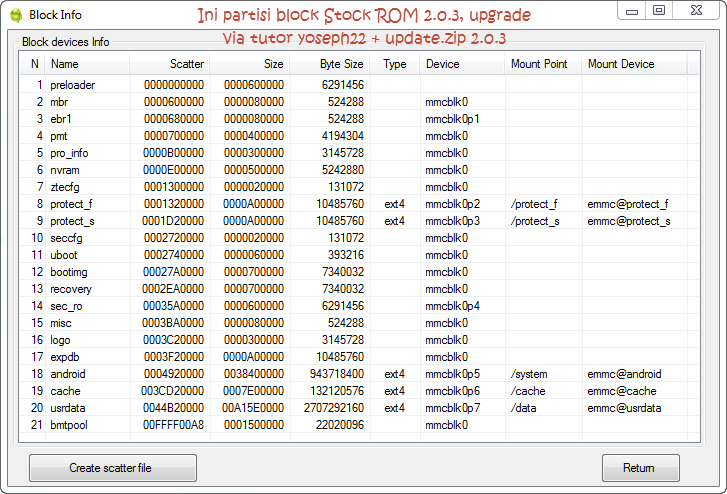Sort by the Size column header
This screenshot has width=727, height=494.
(x=250, y=64)
